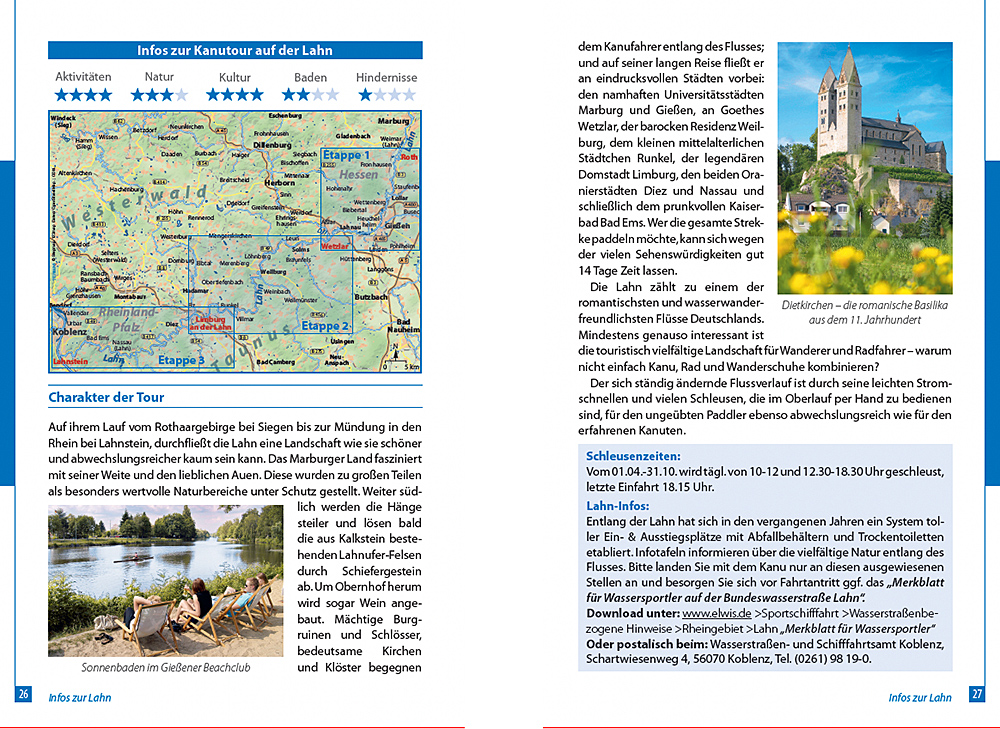This screenshot has width=1000, height=729.
Task: Click the map north arrow and scale
Action: pos(400,358)
